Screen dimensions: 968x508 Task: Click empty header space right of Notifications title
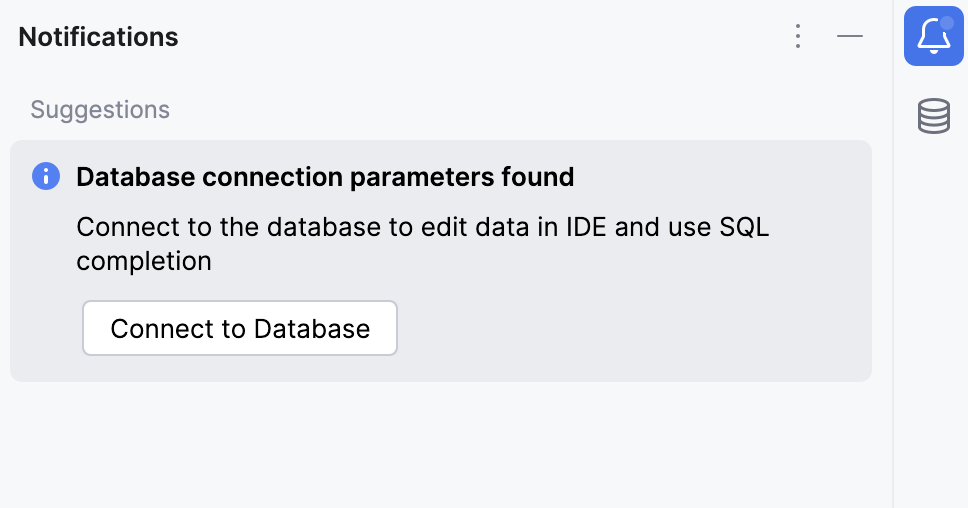point(480,37)
